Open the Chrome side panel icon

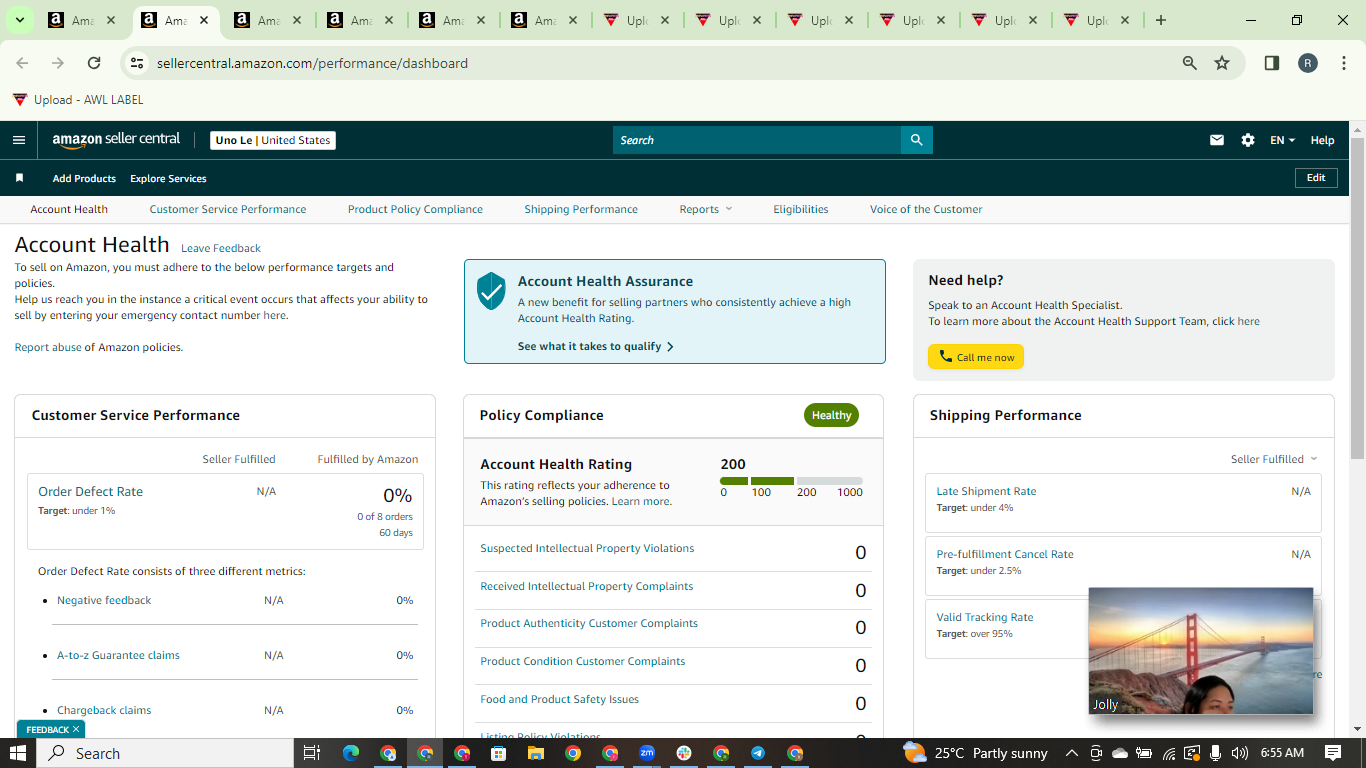click(1272, 63)
